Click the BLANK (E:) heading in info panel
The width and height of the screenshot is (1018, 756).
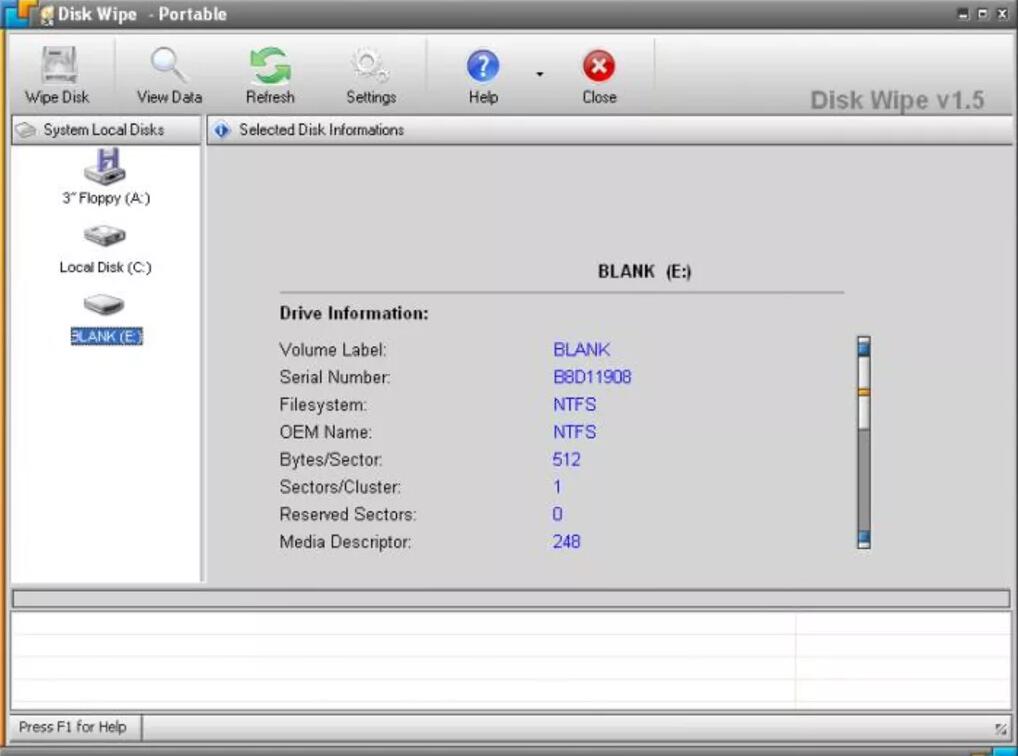[644, 271]
